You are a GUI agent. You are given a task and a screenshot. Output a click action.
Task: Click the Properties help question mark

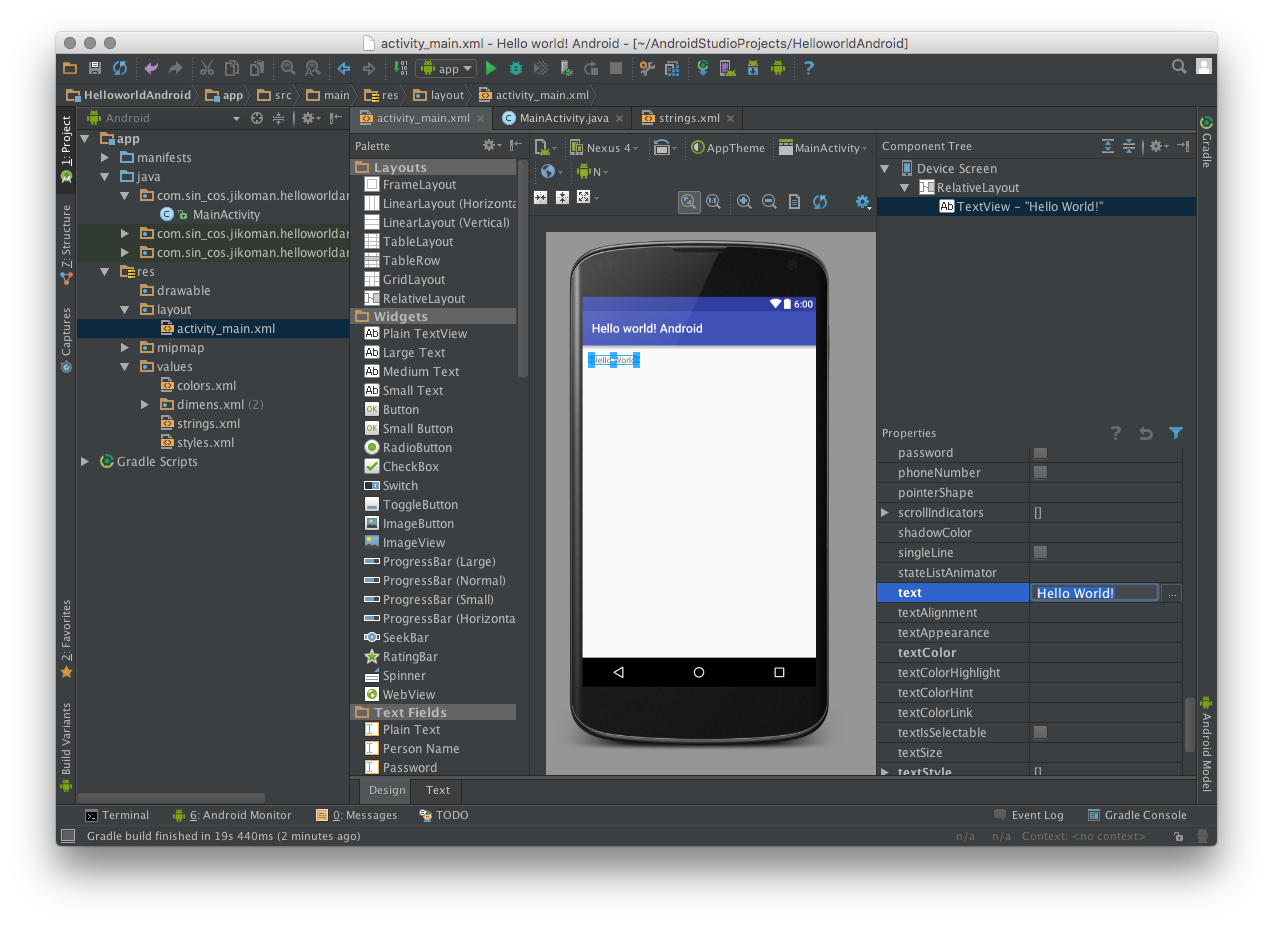pos(1116,433)
